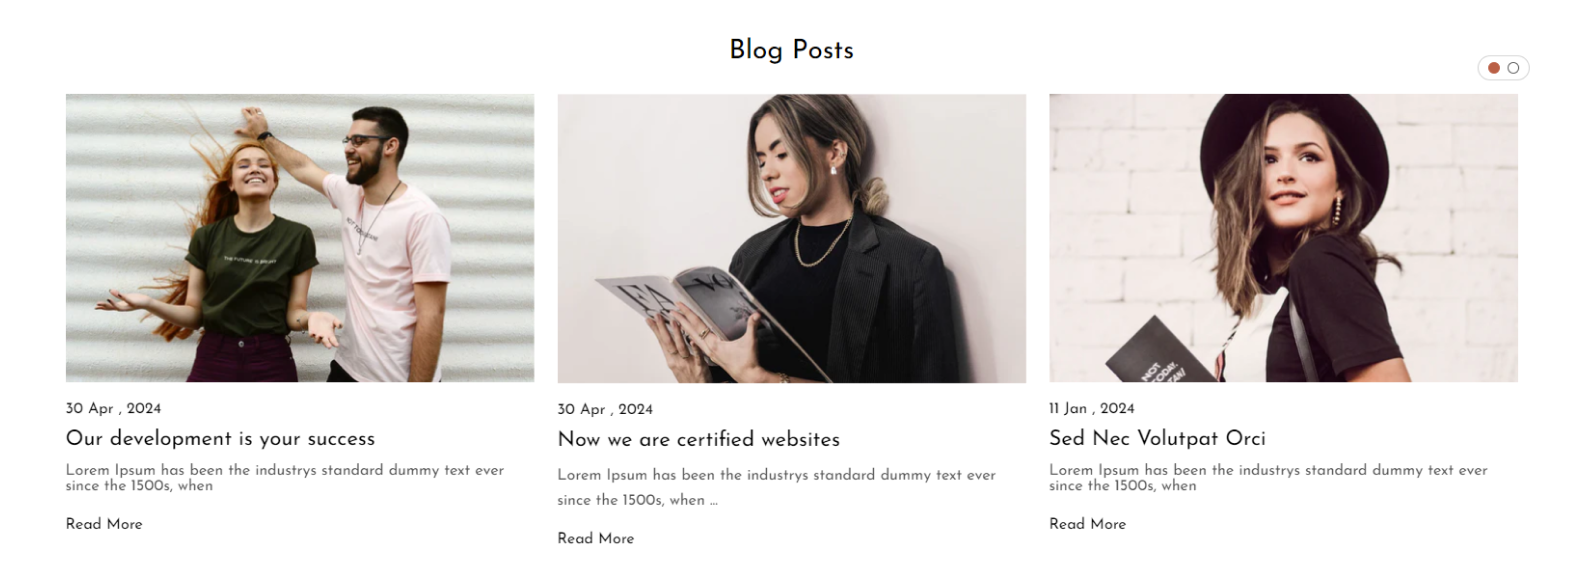Image resolution: width=1586 pixels, height=575 pixels.
Task: Click date above "Now we are certified websites"
Action: (x=605, y=409)
